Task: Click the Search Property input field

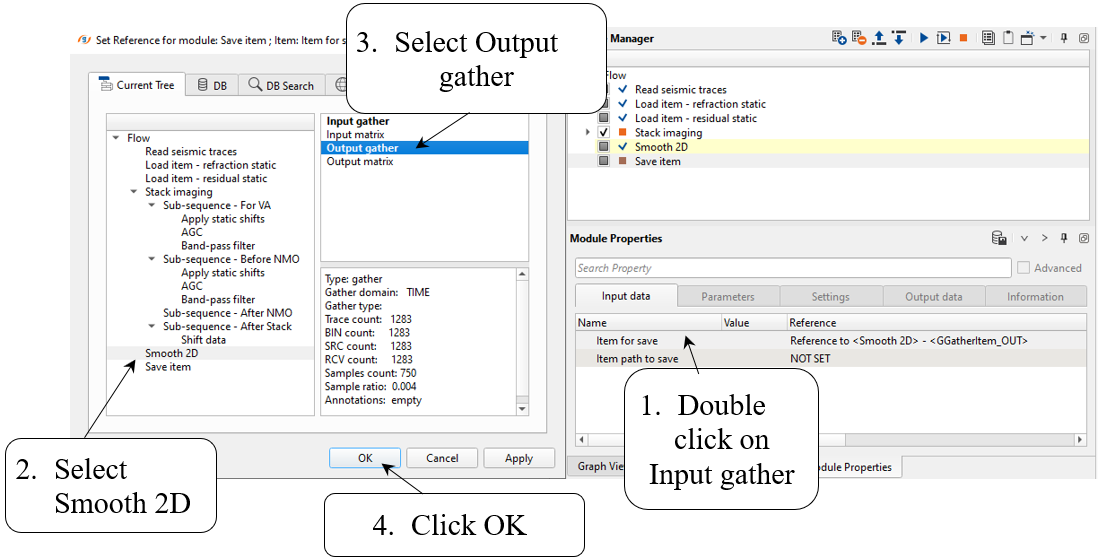Action: pos(792,268)
